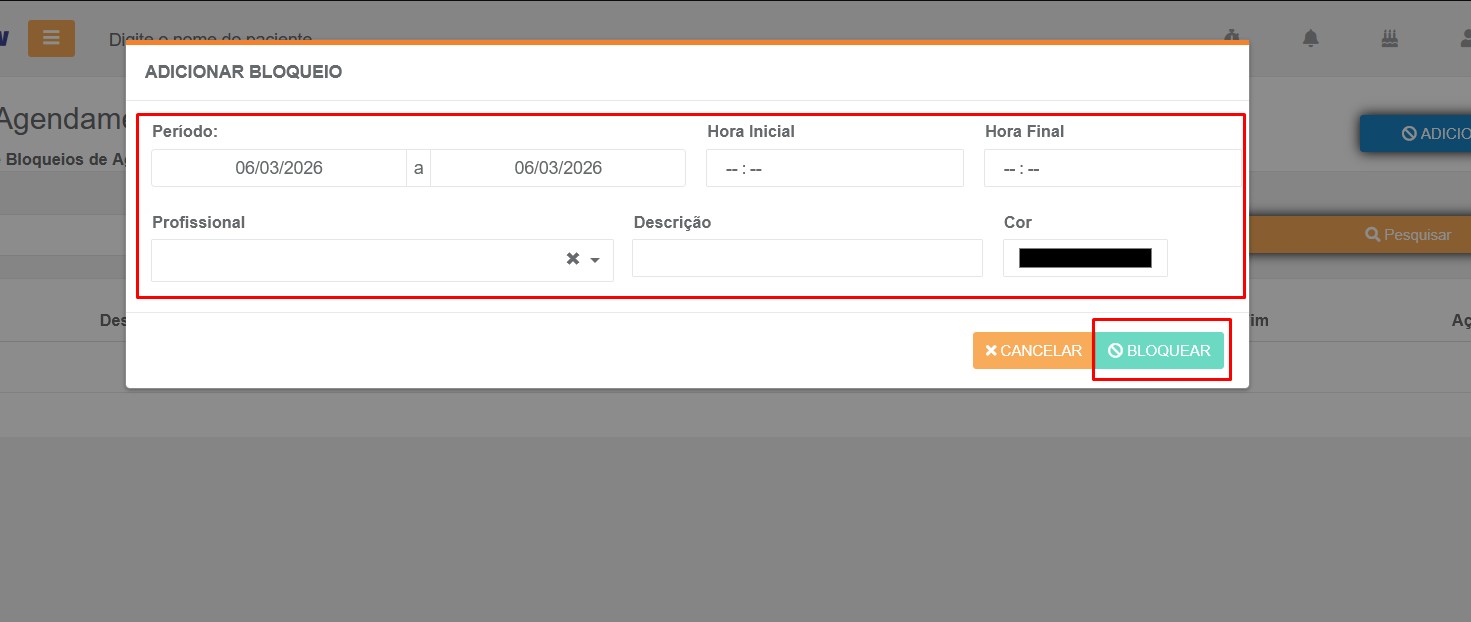Click the Descrição text field
Image resolution: width=1471 pixels, height=622 pixels.
[x=807, y=258]
